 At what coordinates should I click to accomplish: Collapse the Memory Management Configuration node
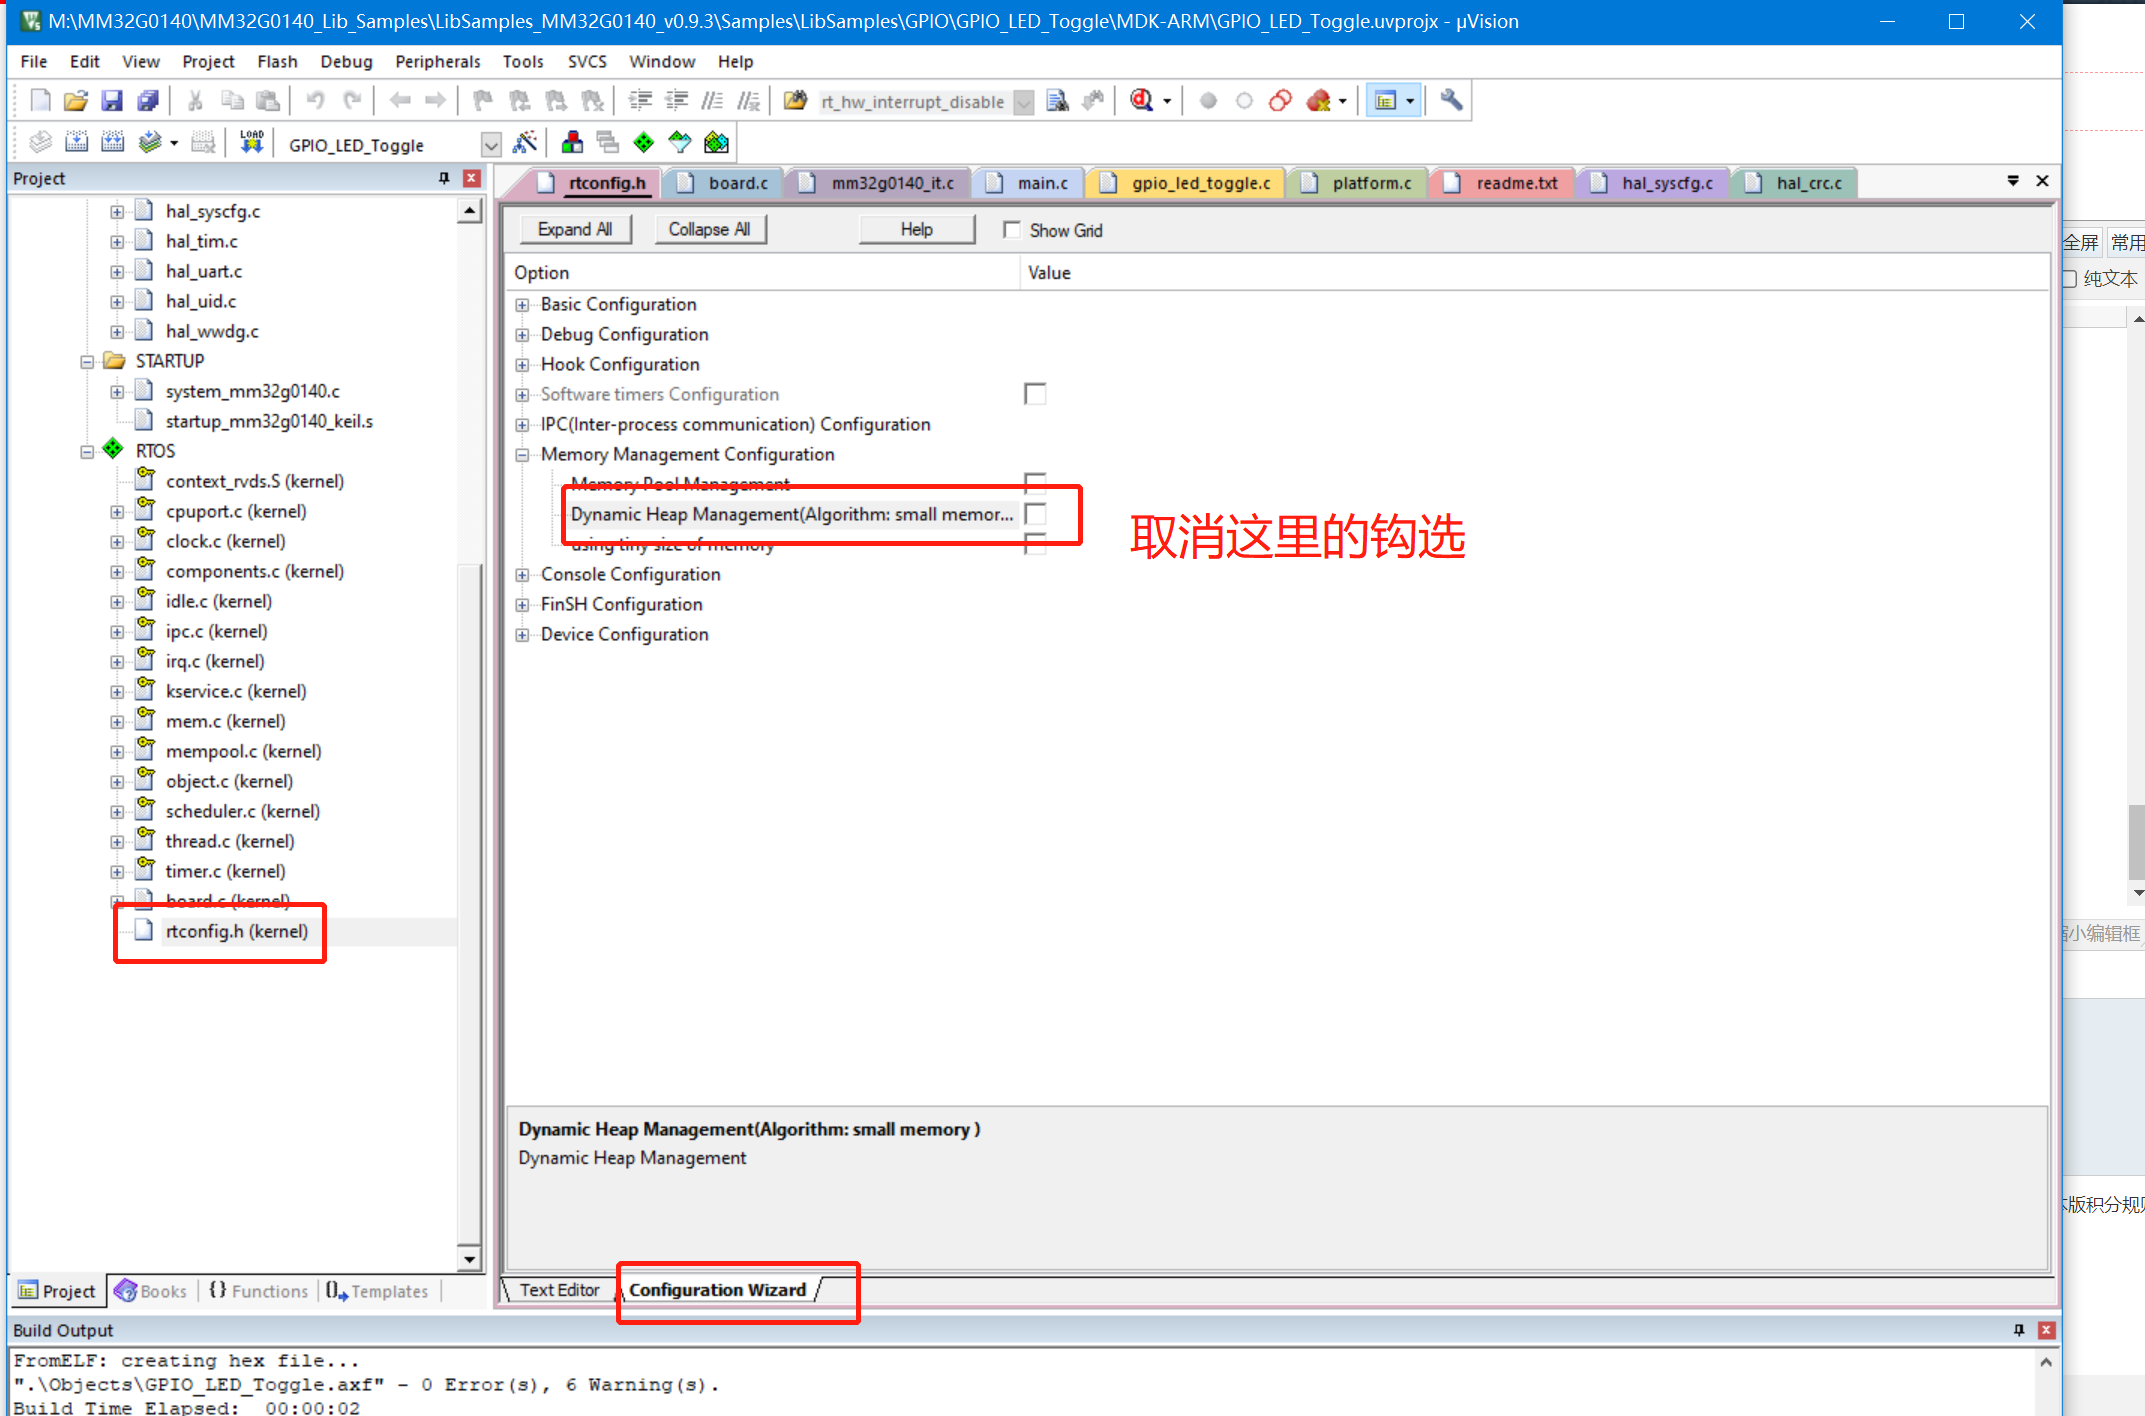coord(522,455)
